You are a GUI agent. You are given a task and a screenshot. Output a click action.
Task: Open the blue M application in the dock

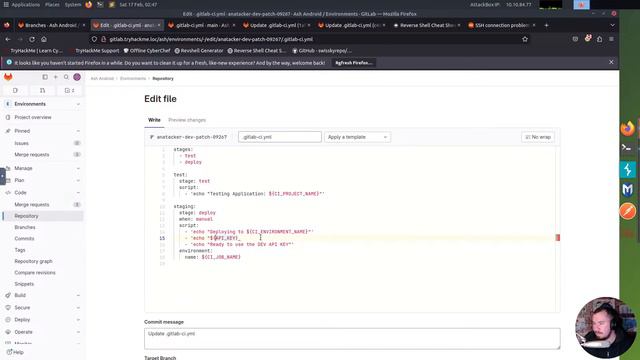click(x=628, y=190)
